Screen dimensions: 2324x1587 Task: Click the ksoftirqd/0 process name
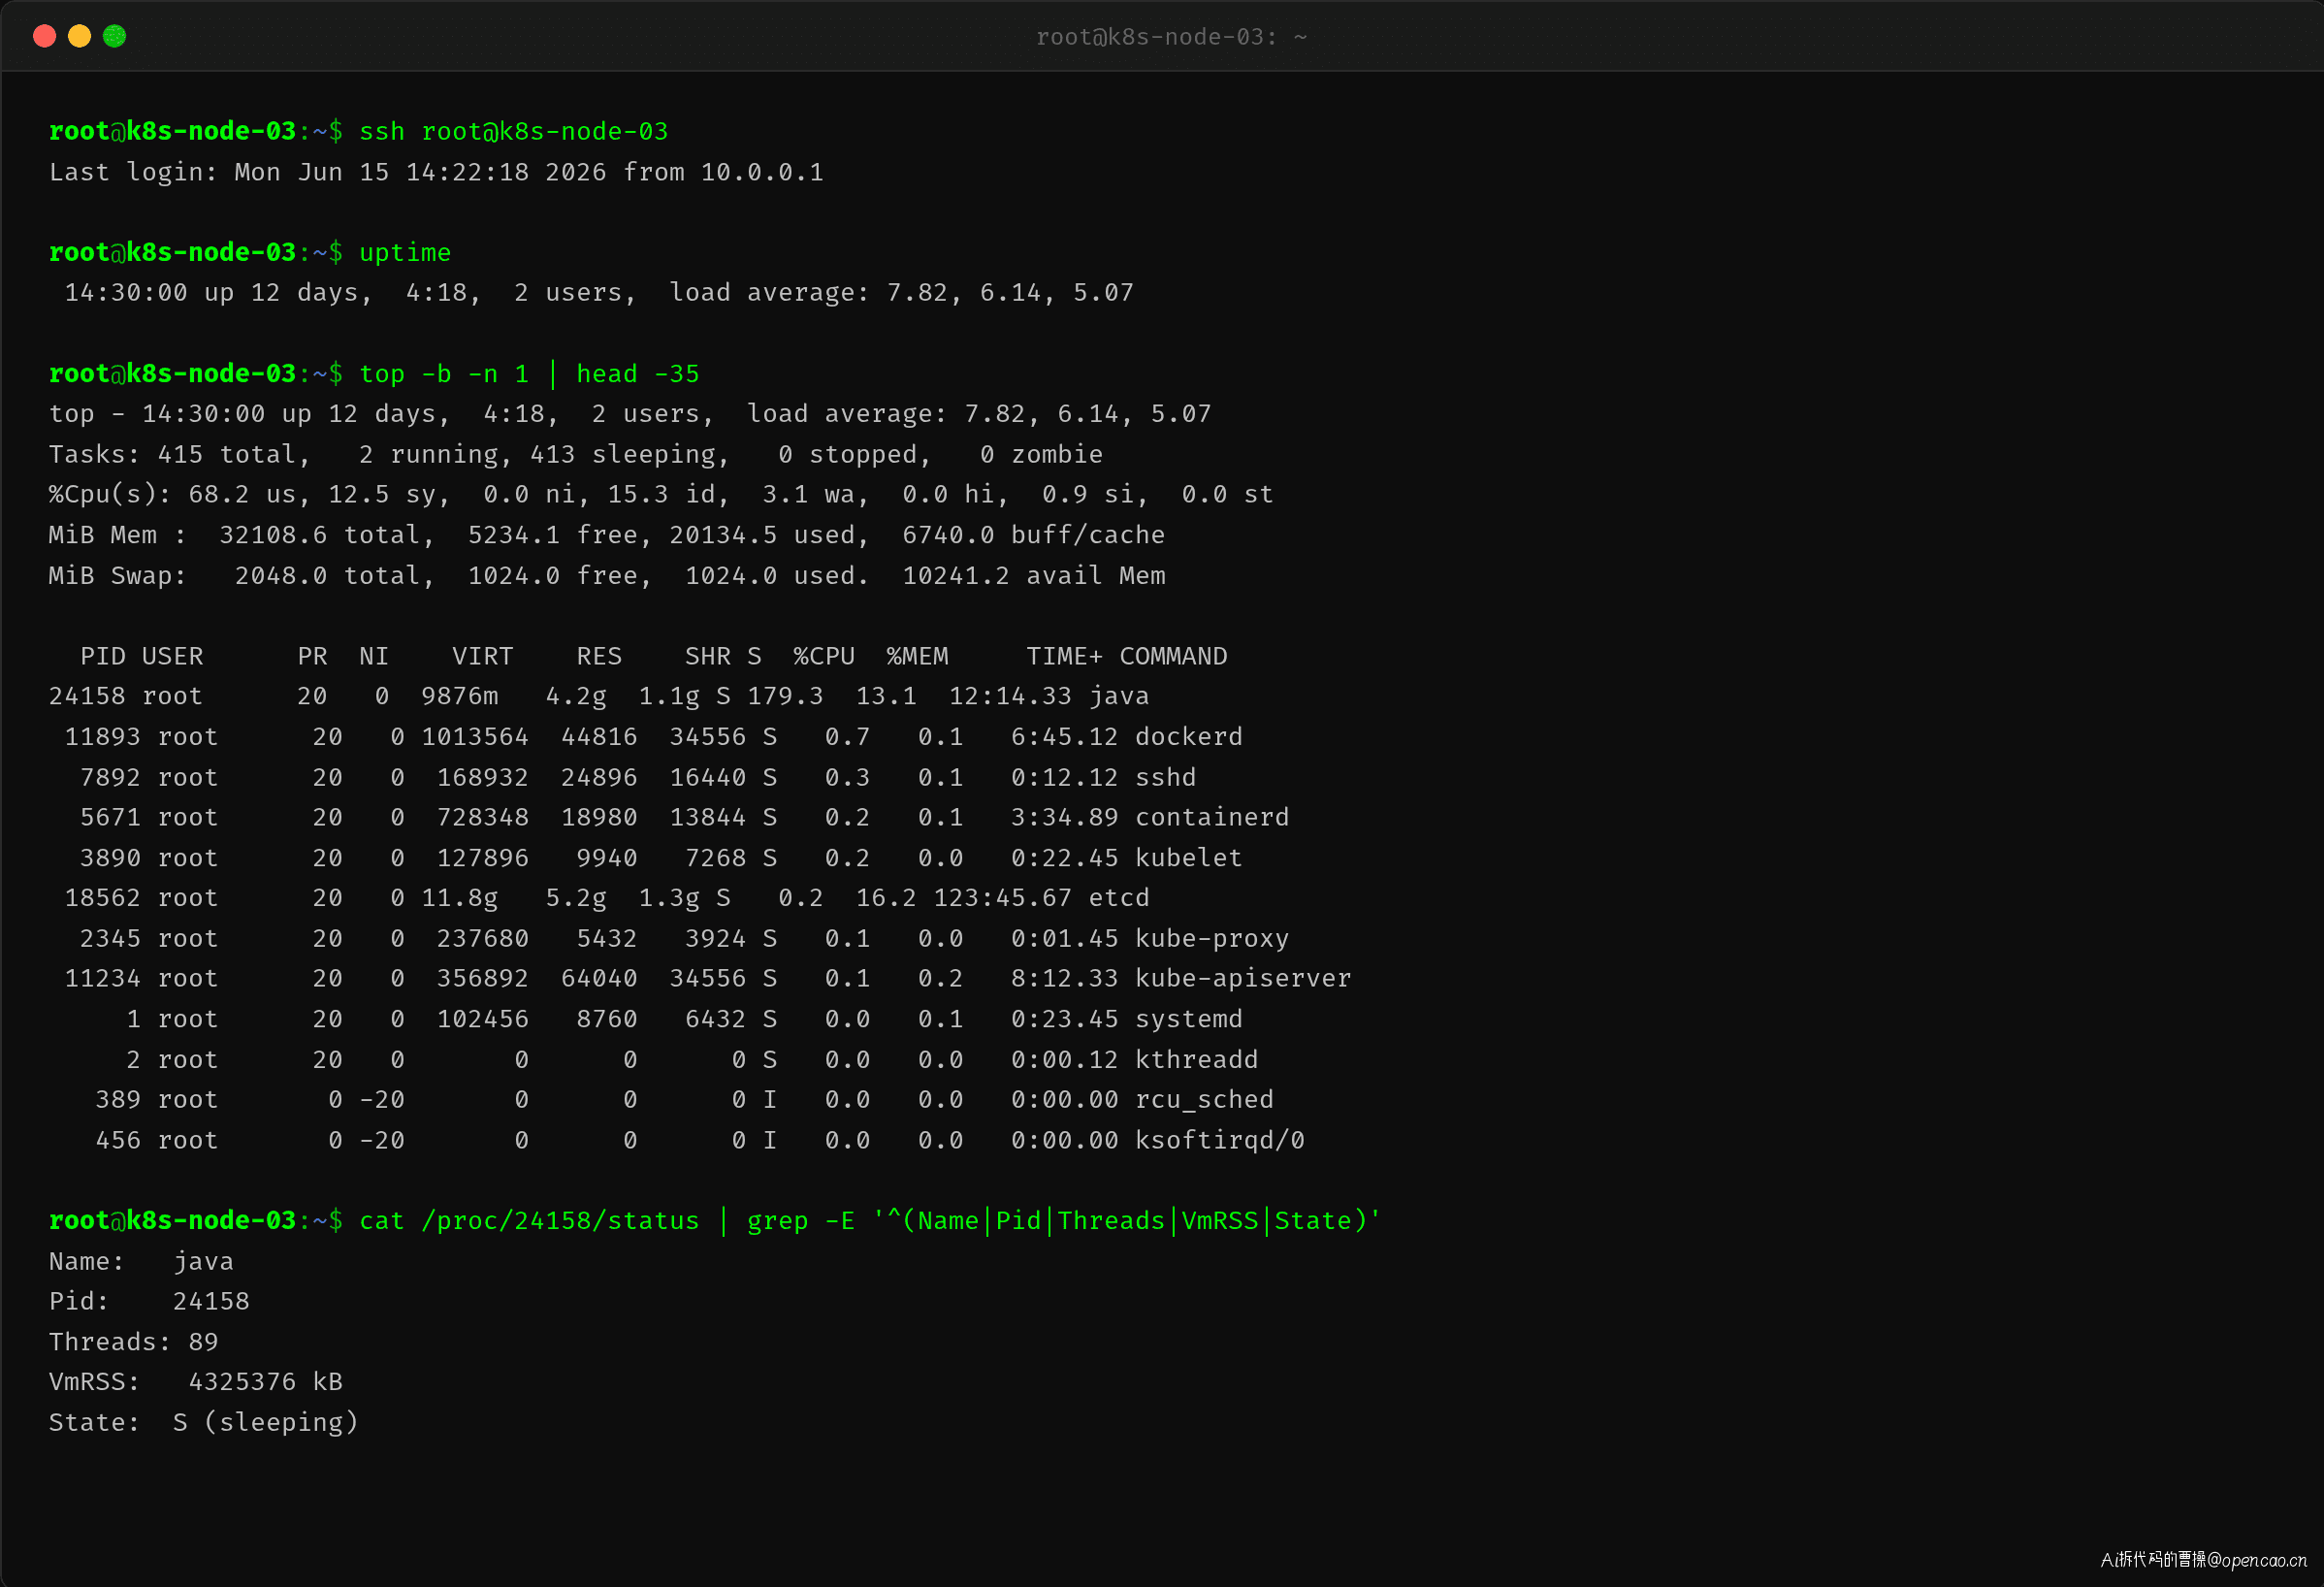click(x=1219, y=1140)
